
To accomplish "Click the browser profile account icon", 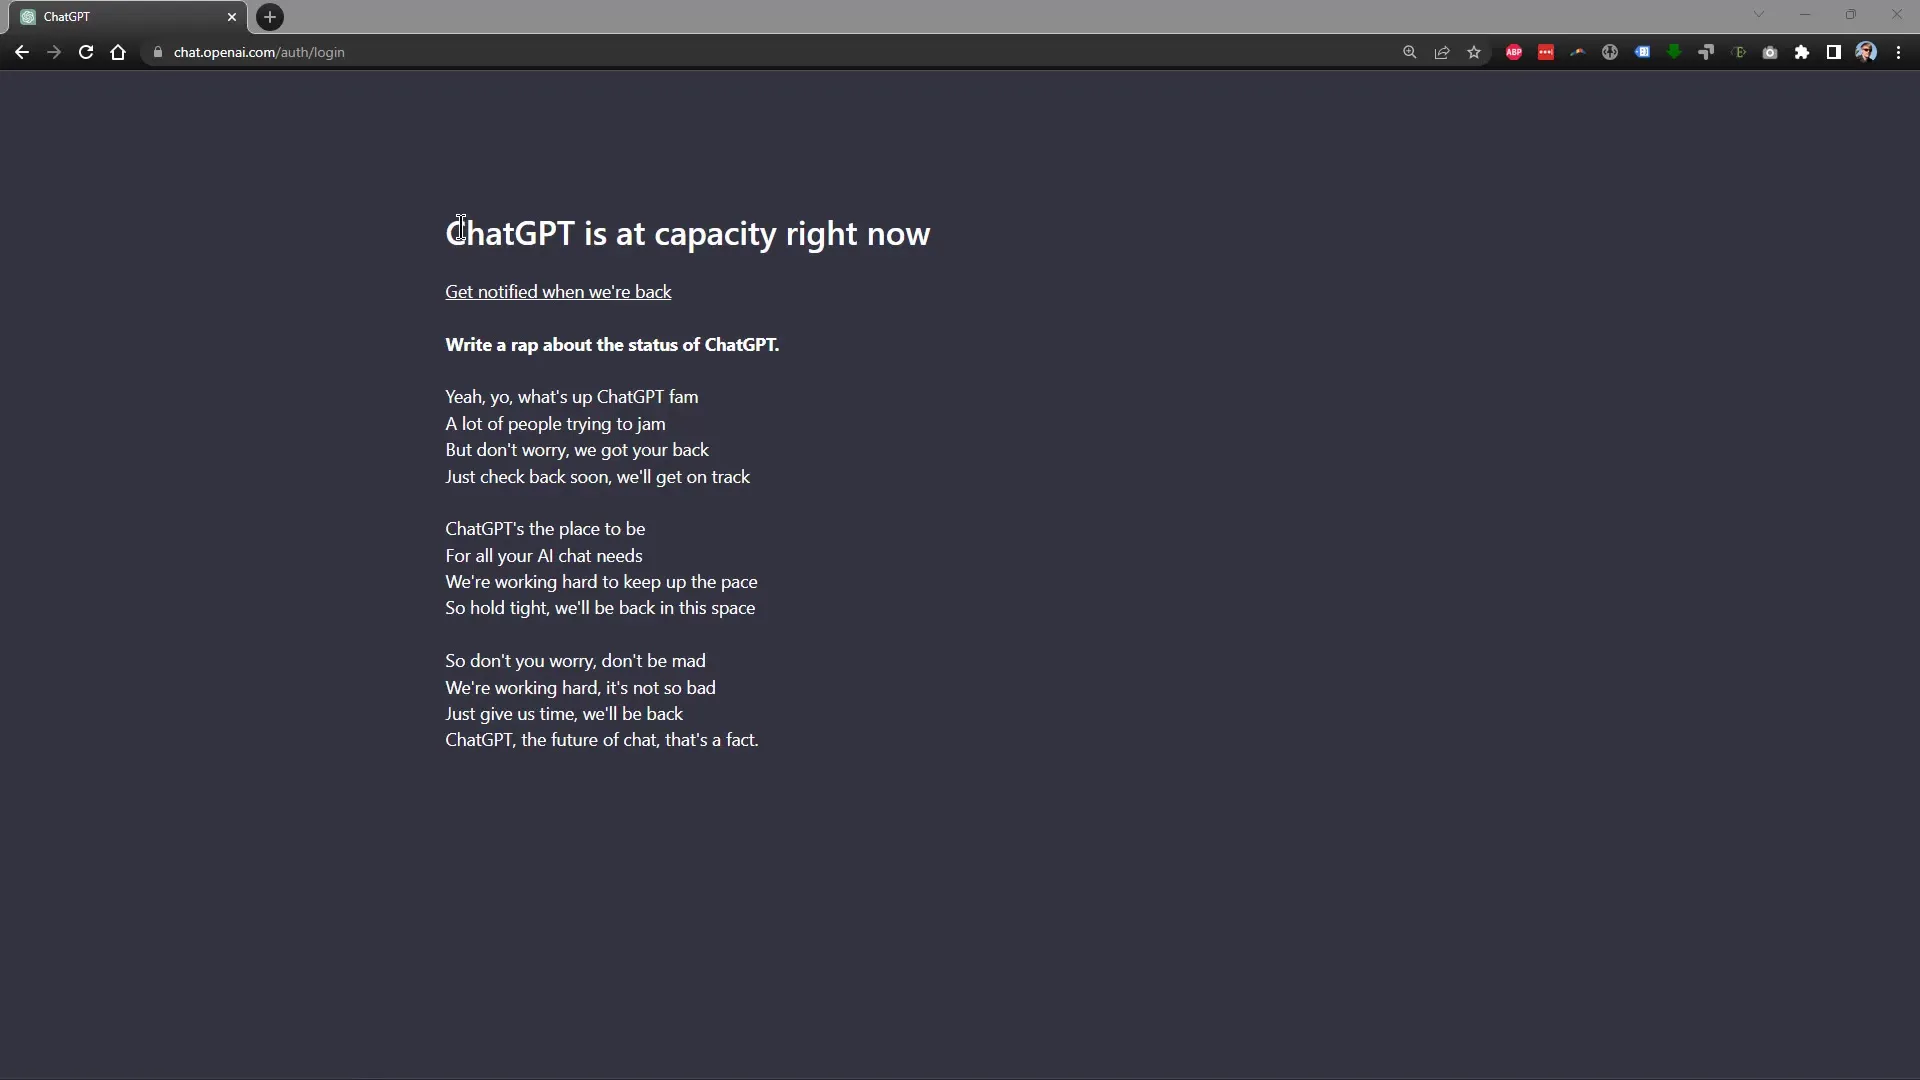I will pyautogui.click(x=1866, y=51).
